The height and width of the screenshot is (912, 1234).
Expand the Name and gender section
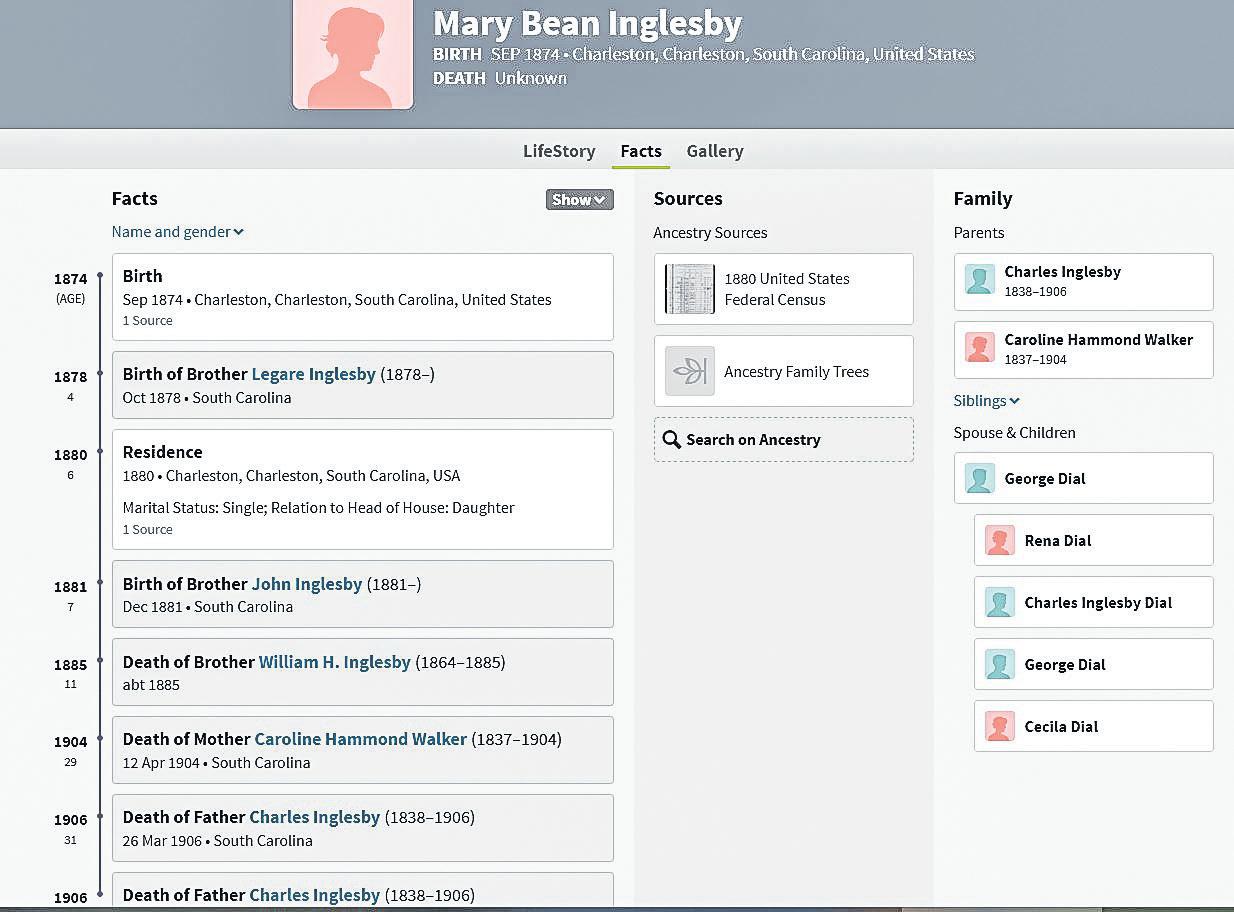pyautogui.click(x=177, y=232)
